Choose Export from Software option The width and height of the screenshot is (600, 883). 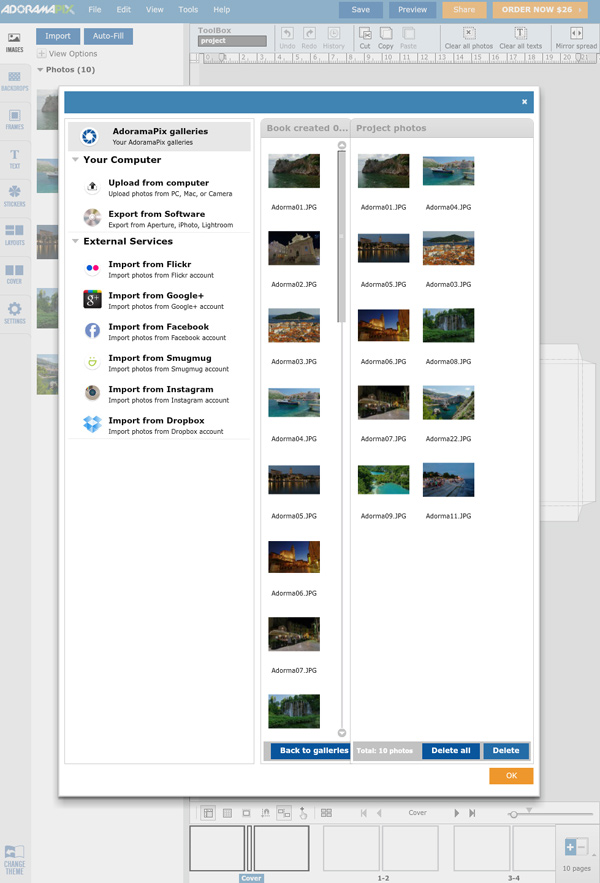(x=159, y=219)
